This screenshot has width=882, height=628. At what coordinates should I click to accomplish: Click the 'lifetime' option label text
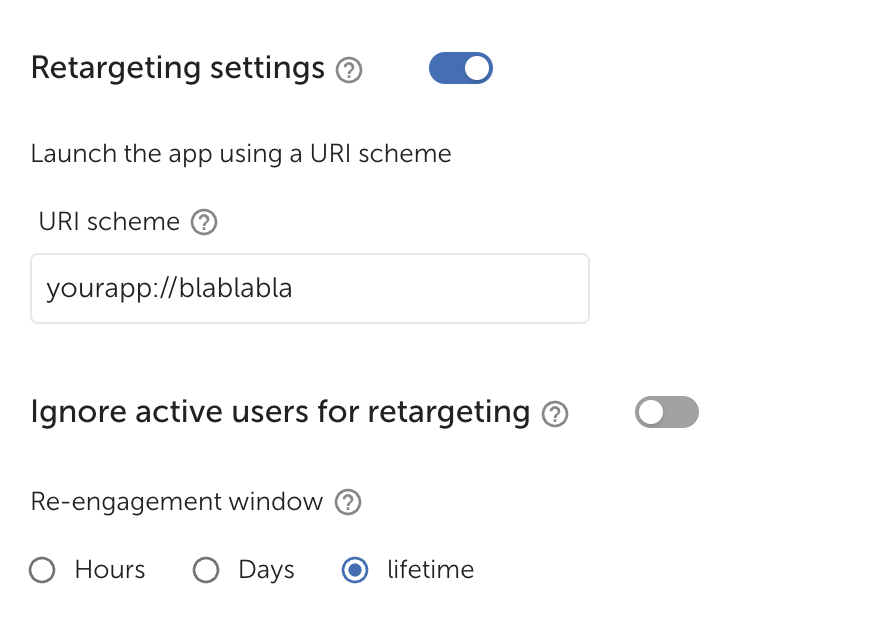pos(430,570)
